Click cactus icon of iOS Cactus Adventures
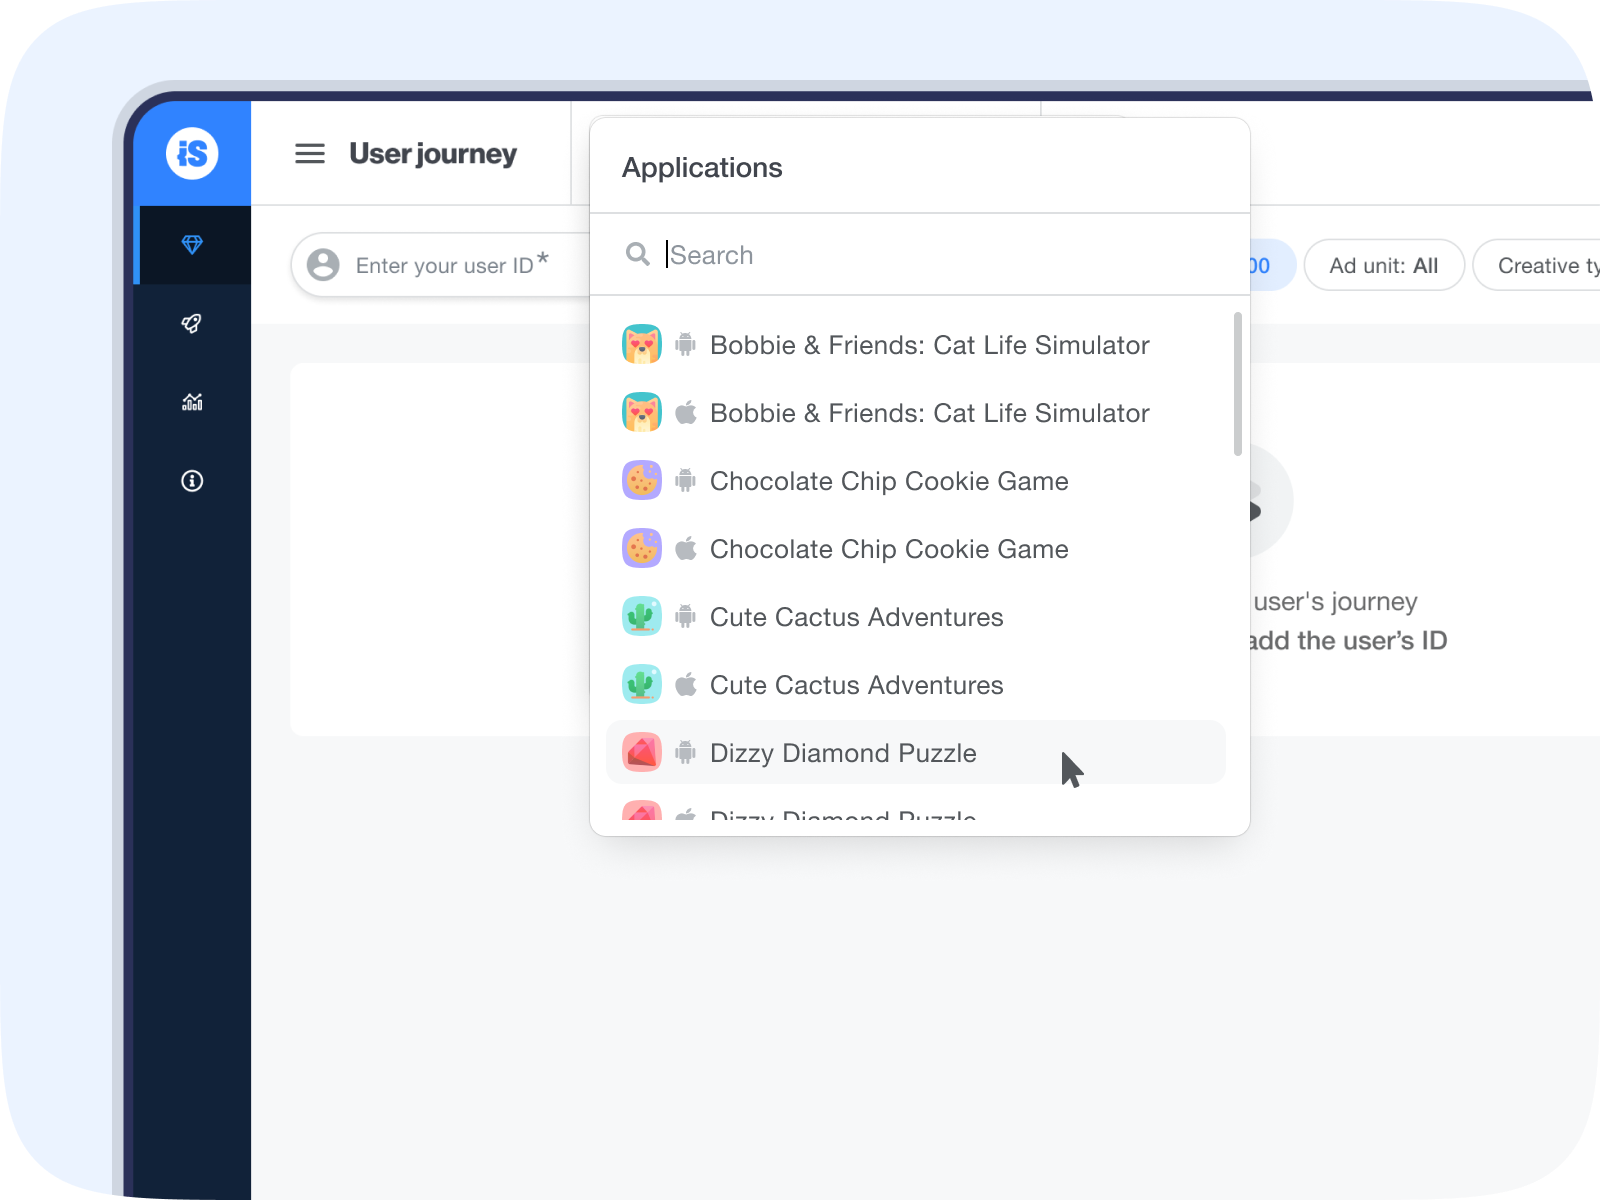The height and width of the screenshot is (1200, 1600). point(642,684)
